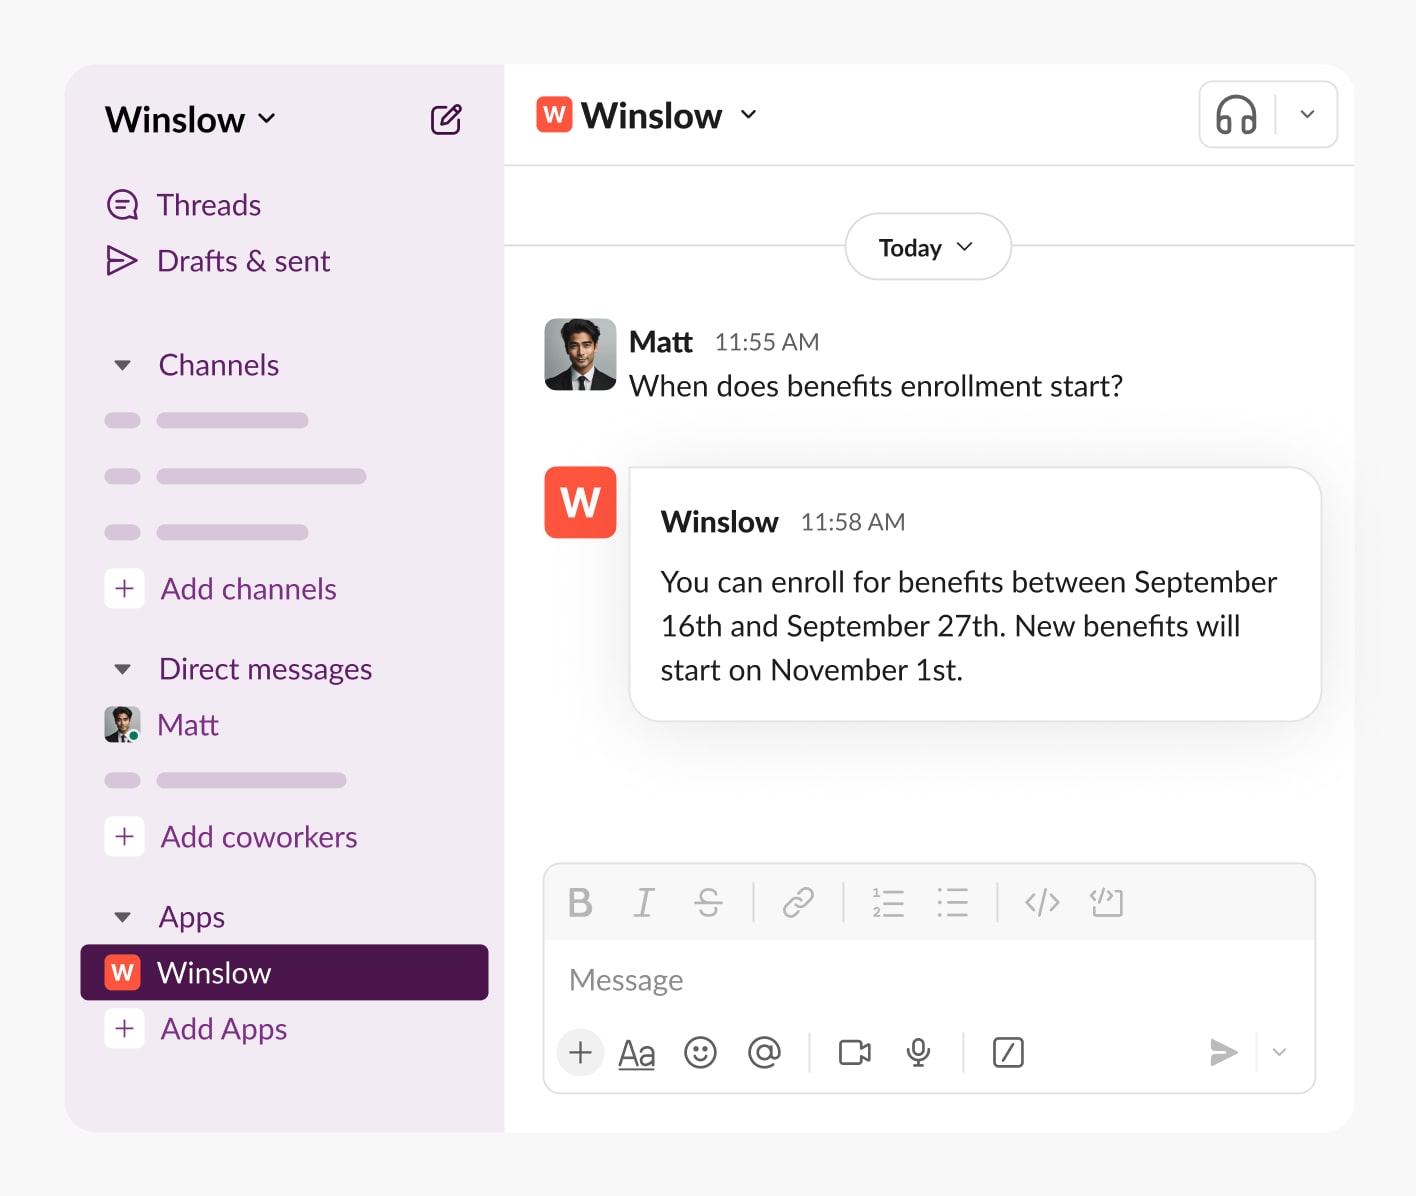This screenshot has height=1196, width=1416.
Task: Click the Winslow app avatar in chat
Action: tap(580, 502)
